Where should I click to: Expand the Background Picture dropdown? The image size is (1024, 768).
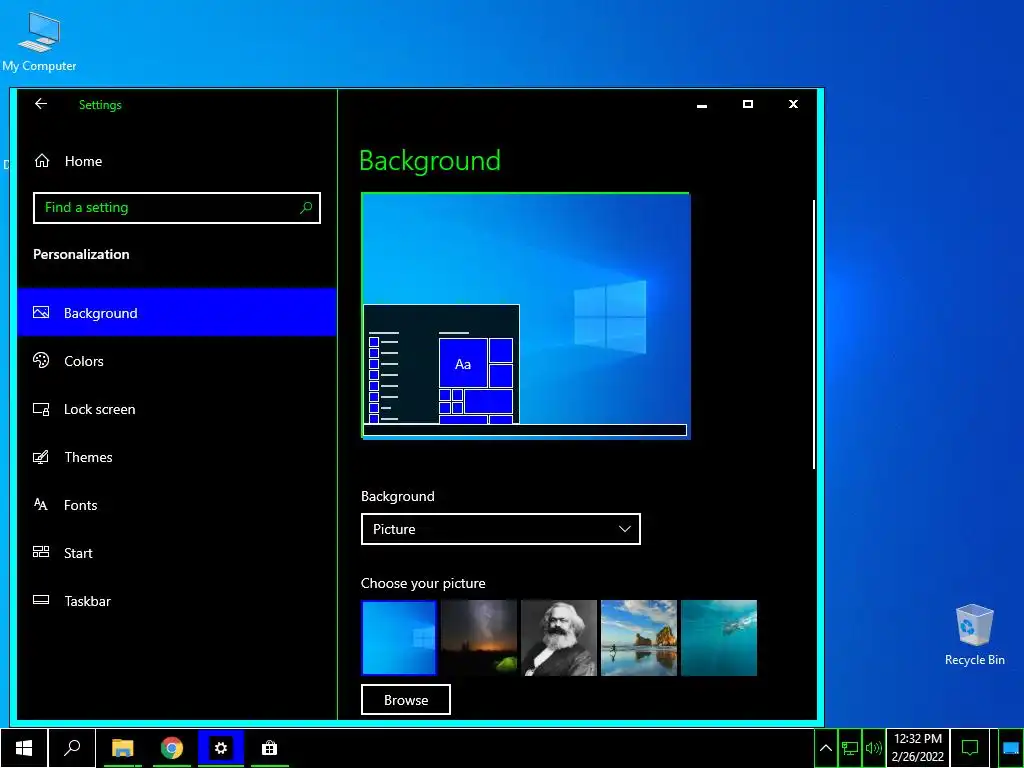tap(500, 529)
